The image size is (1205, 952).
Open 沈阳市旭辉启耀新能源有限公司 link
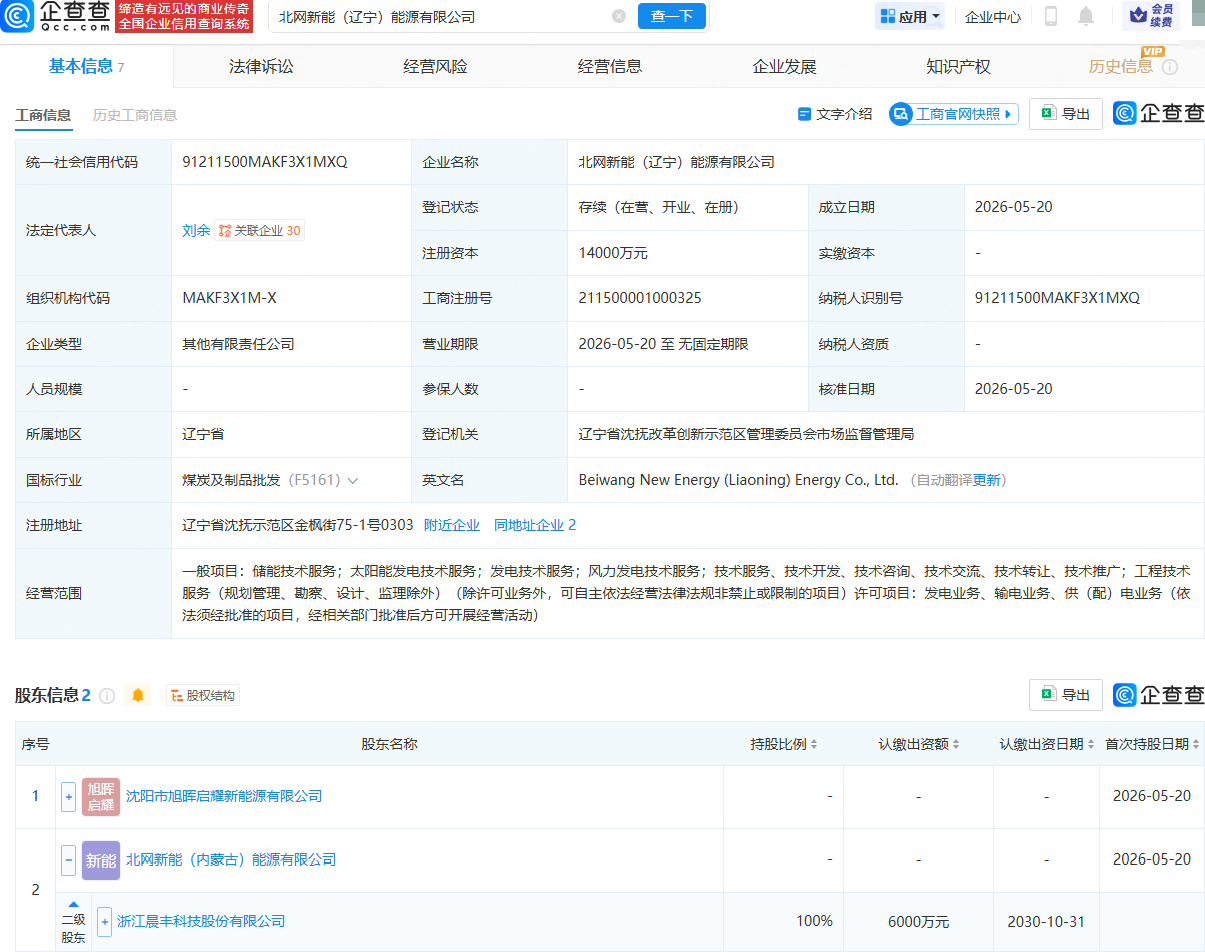224,796
